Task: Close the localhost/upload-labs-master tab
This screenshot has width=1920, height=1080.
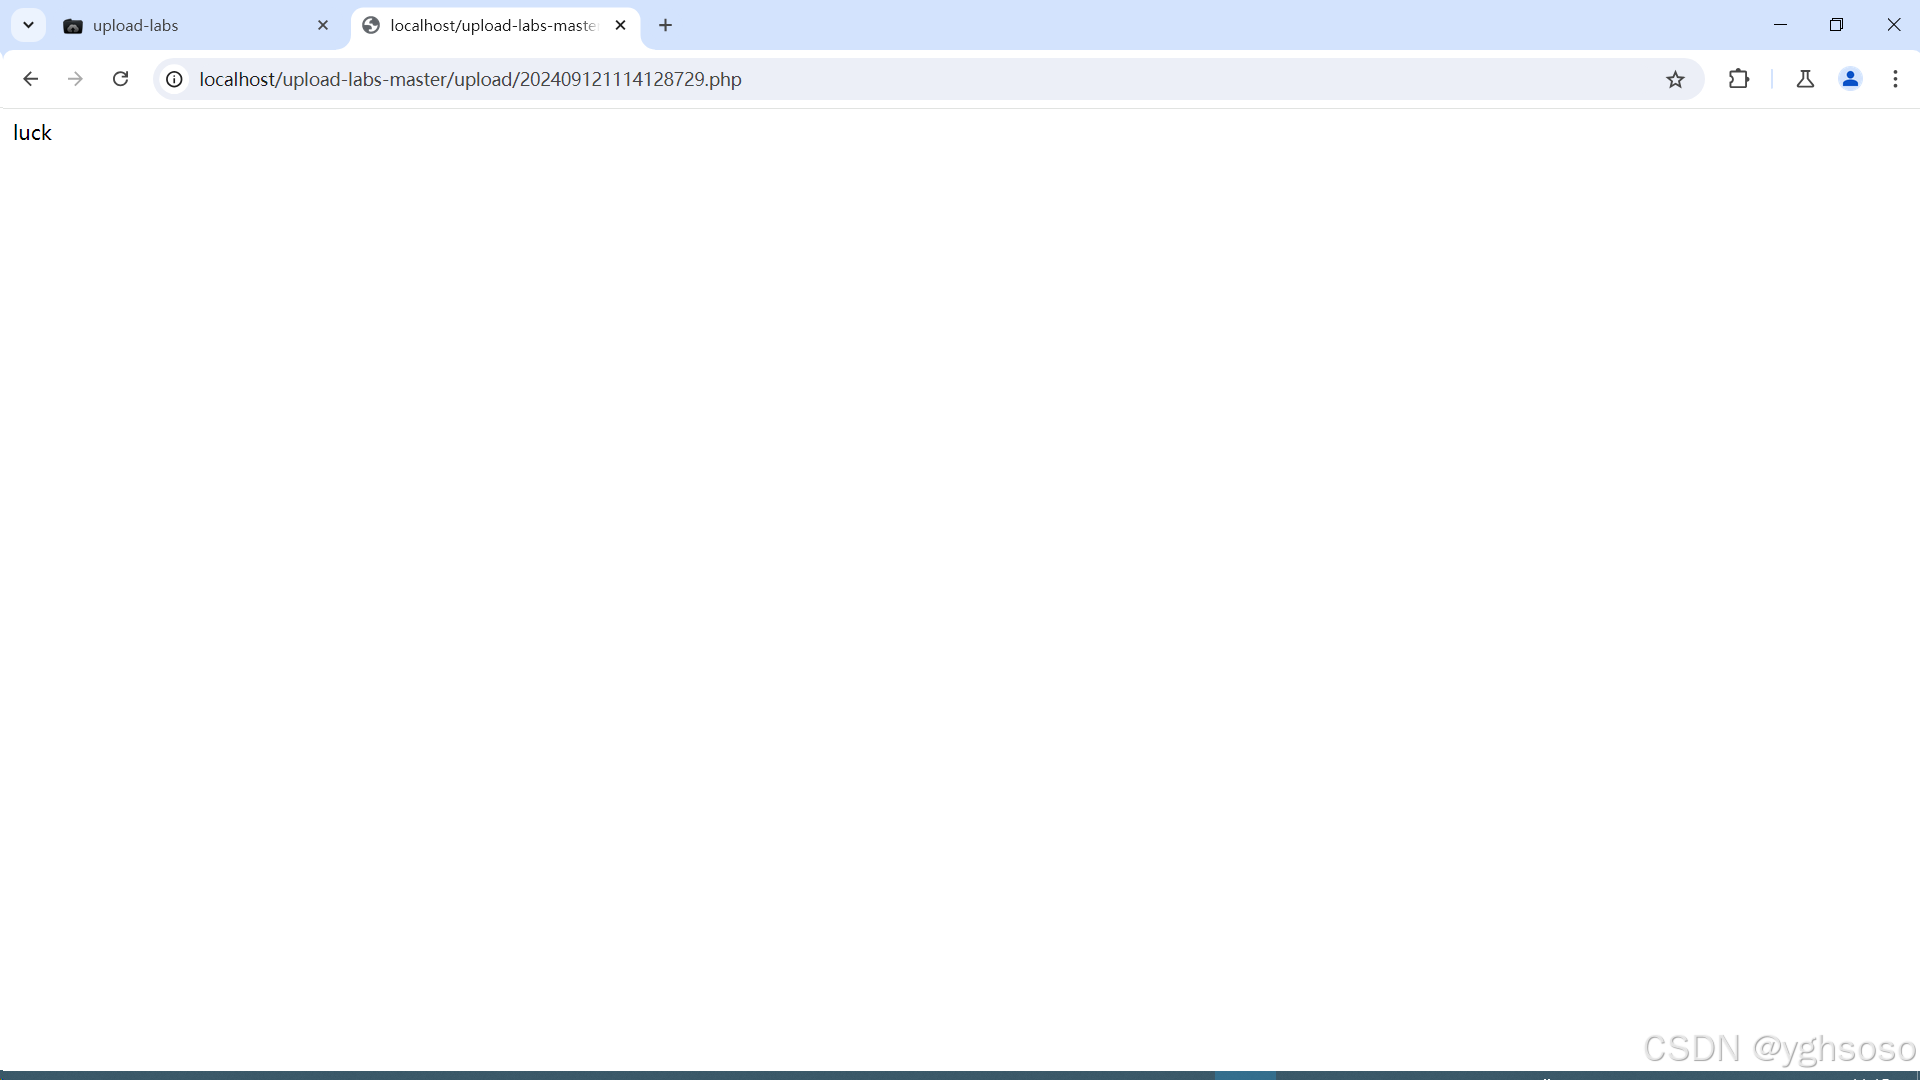Action: (621, 26)
